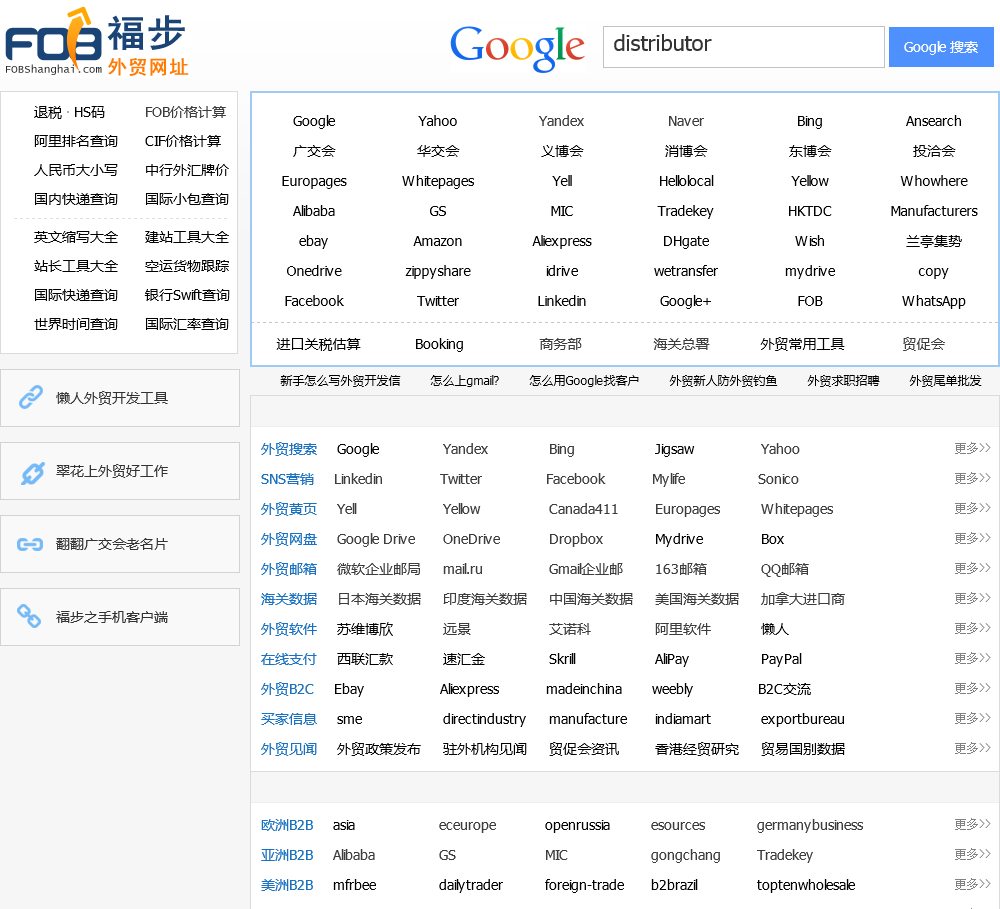Open FOB价格计算 calculator link

pos(185,112)
